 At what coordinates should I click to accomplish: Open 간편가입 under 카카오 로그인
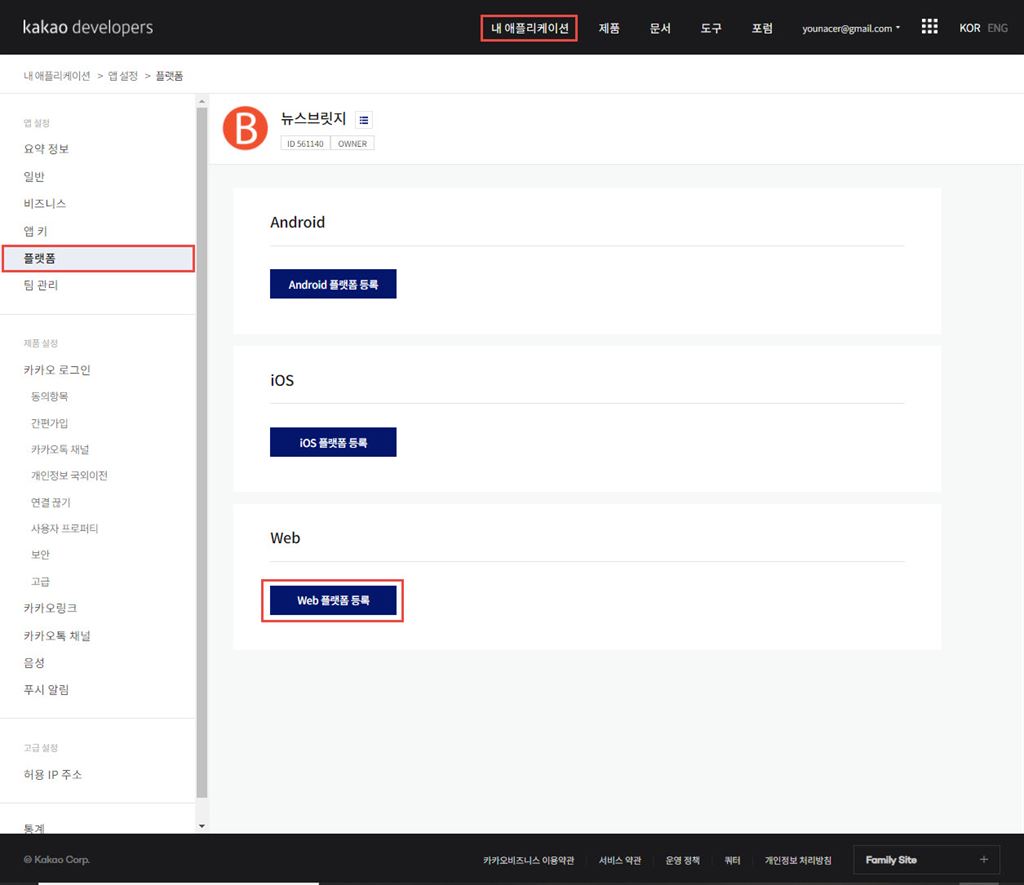click(50, 423)
